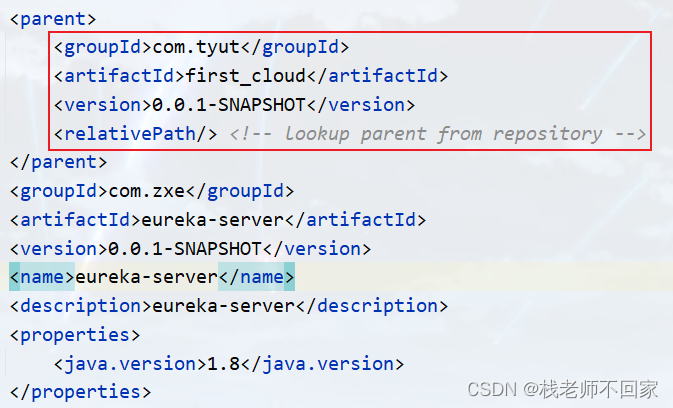Click the relativePath self-closing tag
Screen dimensions: 673x408
coord(136,134)
